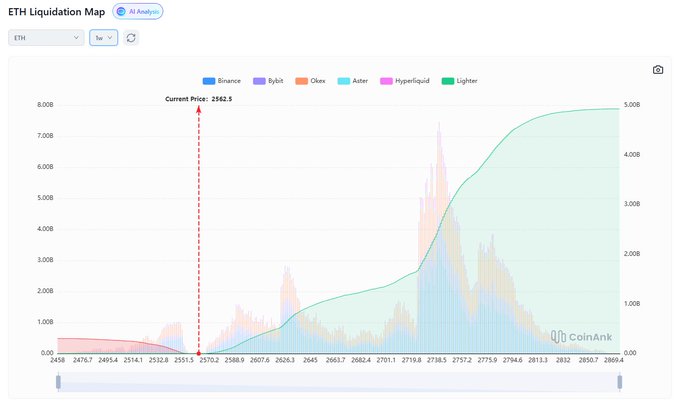
Task: Click the 8.00B left axis label
Action: 45,105
